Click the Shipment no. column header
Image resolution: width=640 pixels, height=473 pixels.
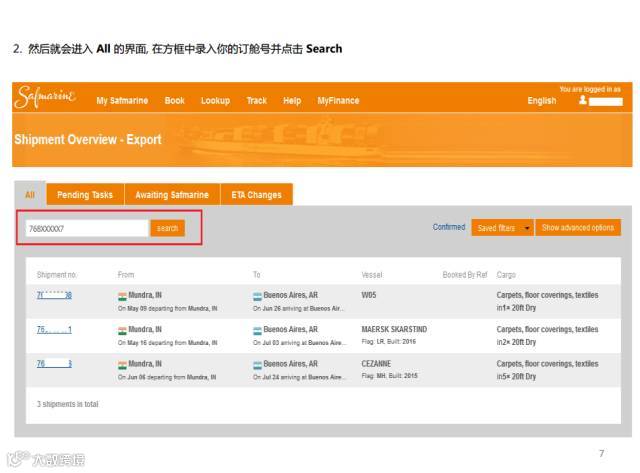57,275
